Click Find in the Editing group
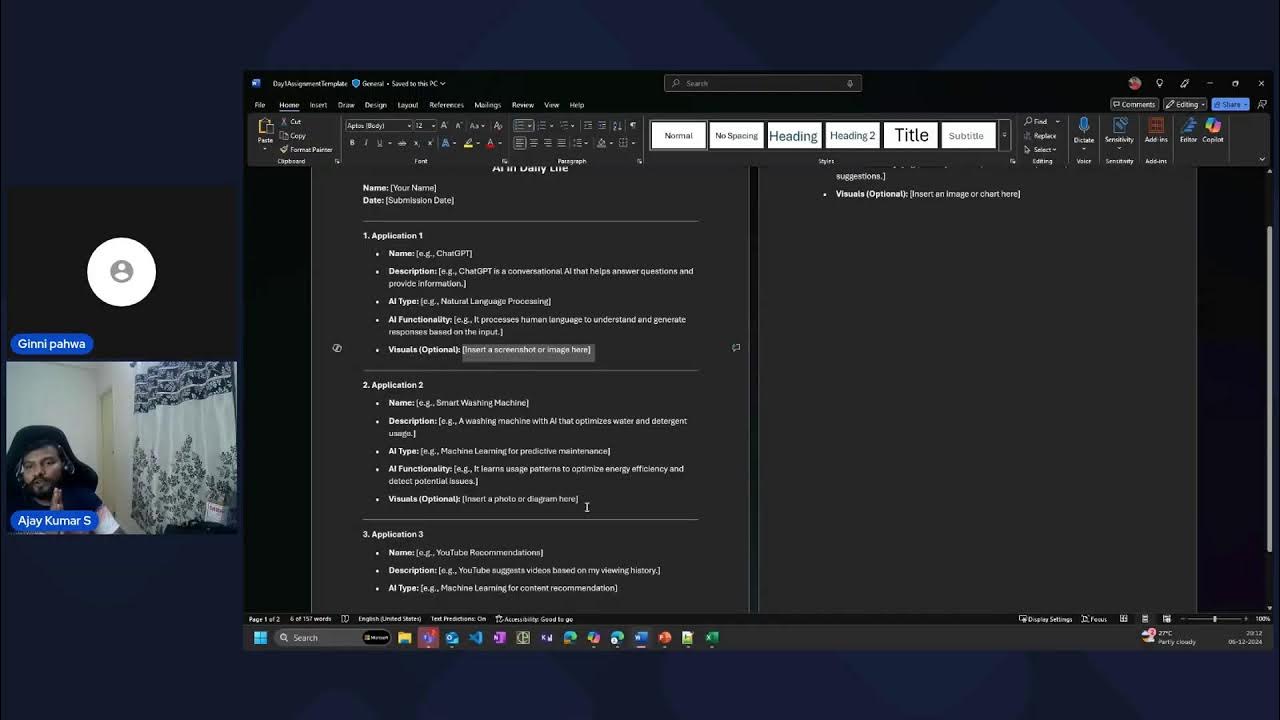The image size is (1280, 720). (1037, 122)
